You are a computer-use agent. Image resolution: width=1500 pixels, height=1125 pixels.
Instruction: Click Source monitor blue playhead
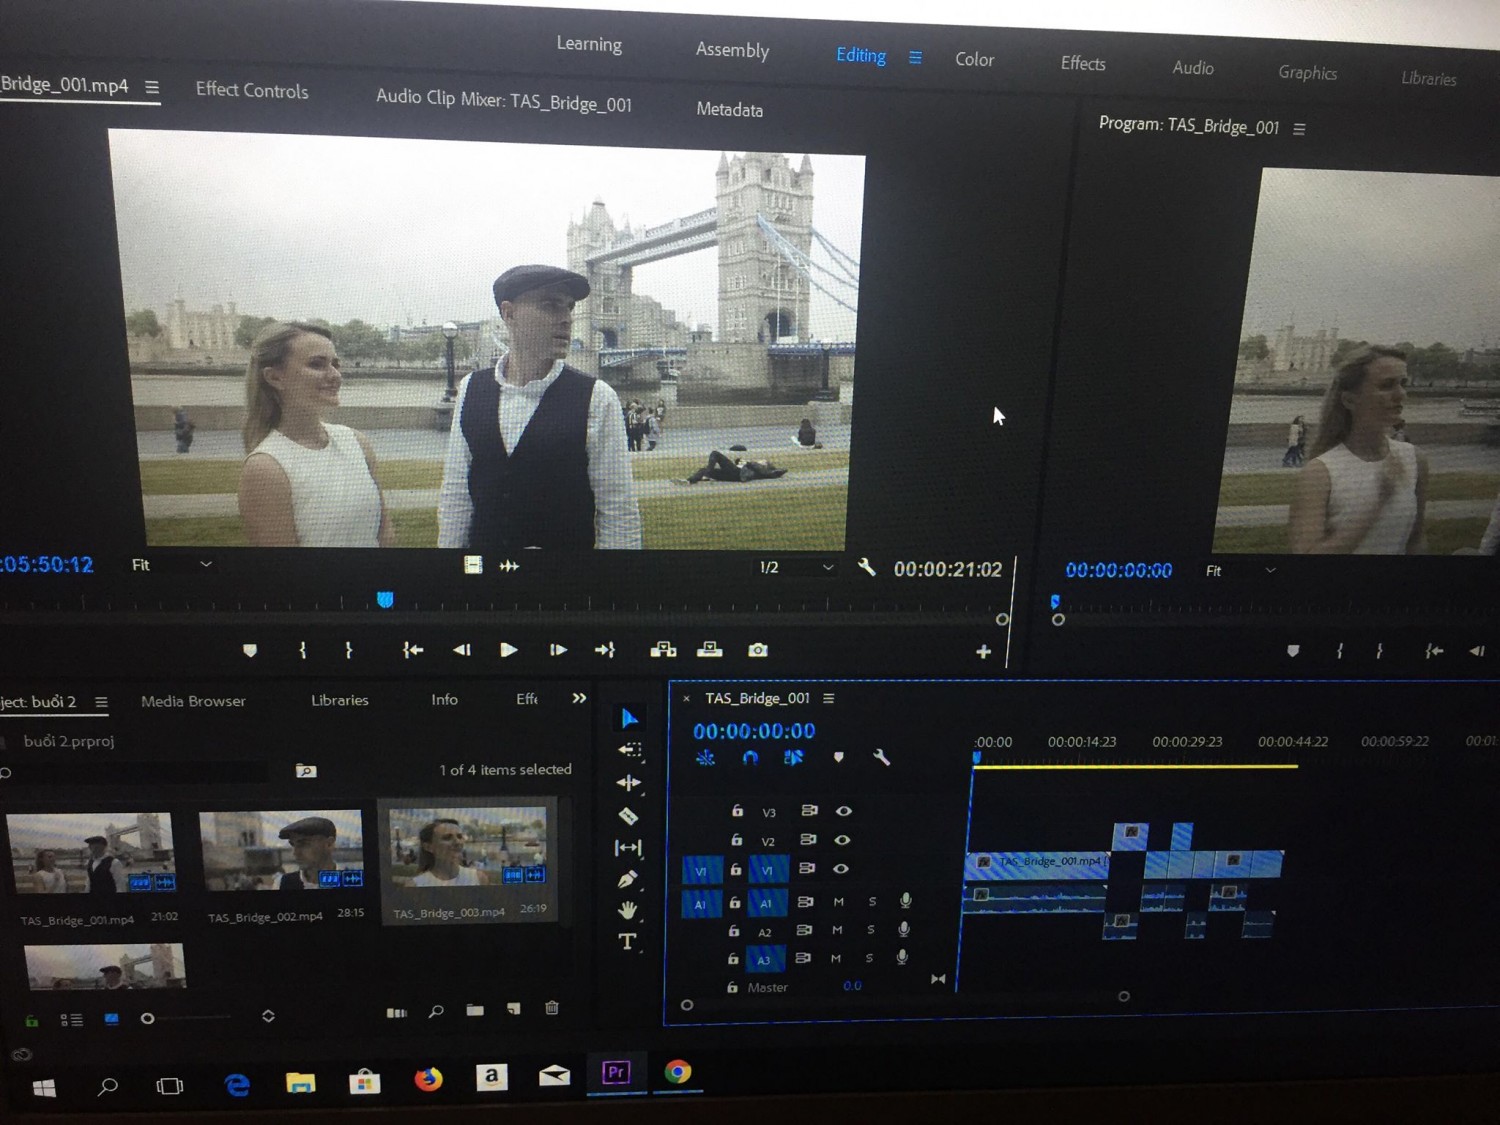click(385, 599)
